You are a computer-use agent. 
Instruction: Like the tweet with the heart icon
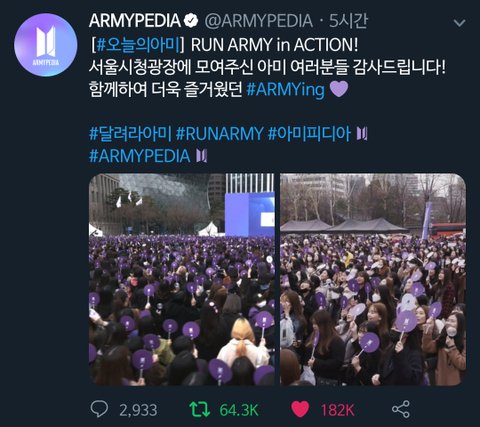point(300,409)
